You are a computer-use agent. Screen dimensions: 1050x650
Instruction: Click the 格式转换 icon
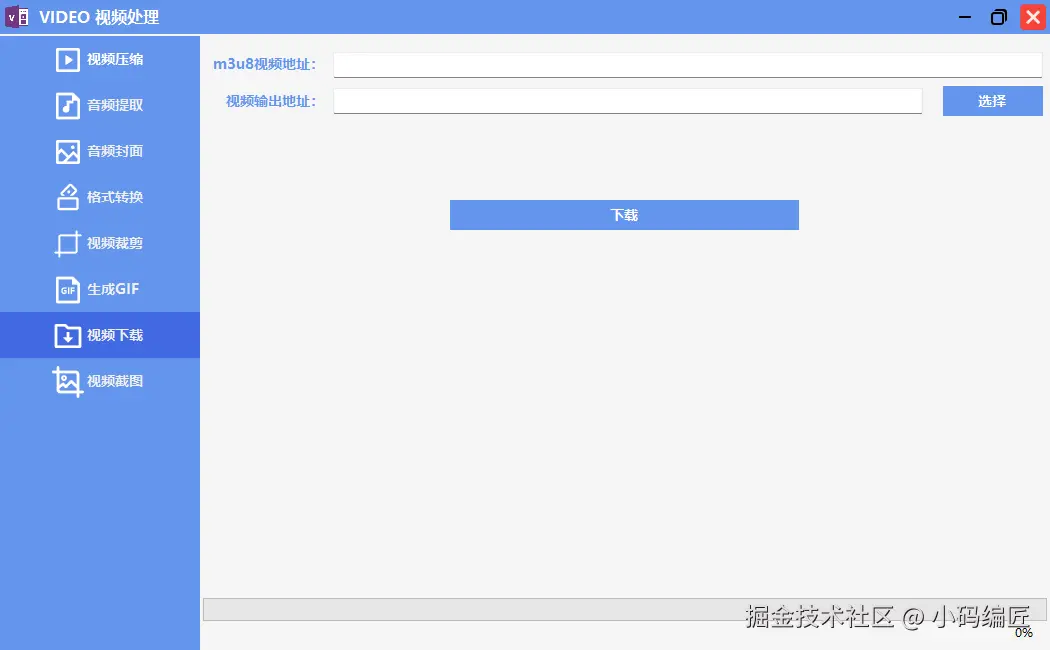[x=68, y=197]
